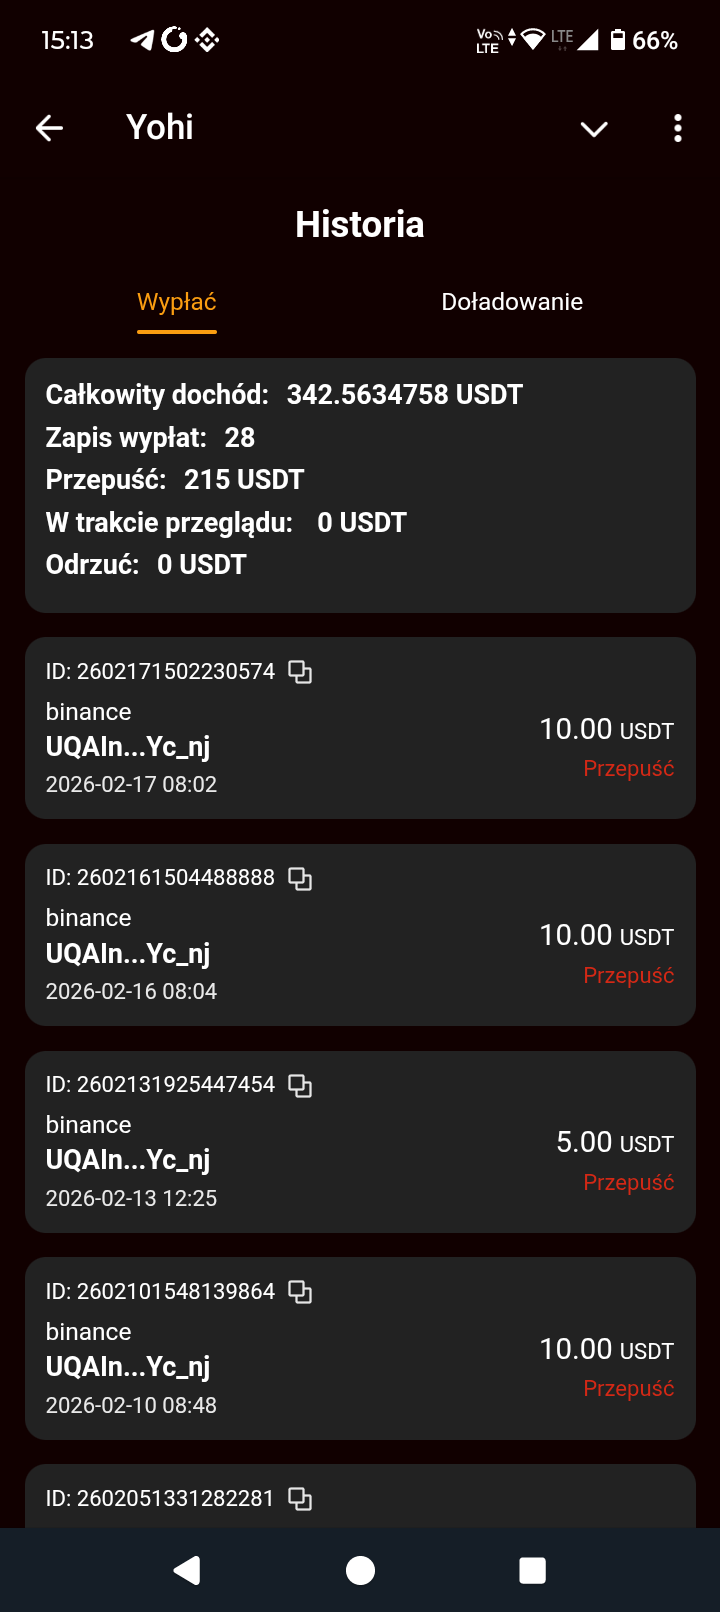Tap the Binance notification icon in status bar
720x1612 pixels.
pyautogui.click(x=207, y=40)
